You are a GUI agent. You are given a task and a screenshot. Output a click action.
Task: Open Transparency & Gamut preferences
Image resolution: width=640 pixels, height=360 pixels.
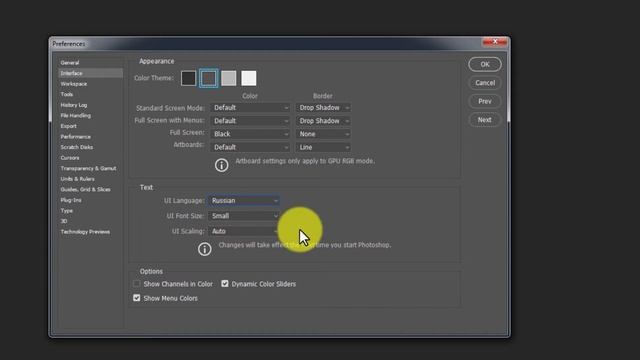tap(91, 168)
